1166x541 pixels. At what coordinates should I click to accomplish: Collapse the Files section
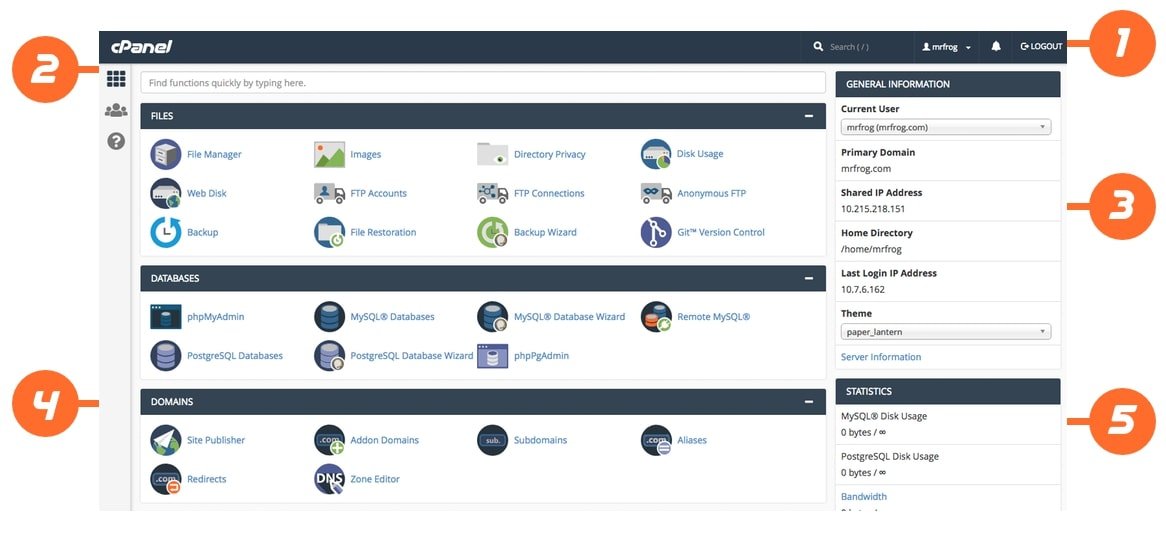tap(808, 116)
